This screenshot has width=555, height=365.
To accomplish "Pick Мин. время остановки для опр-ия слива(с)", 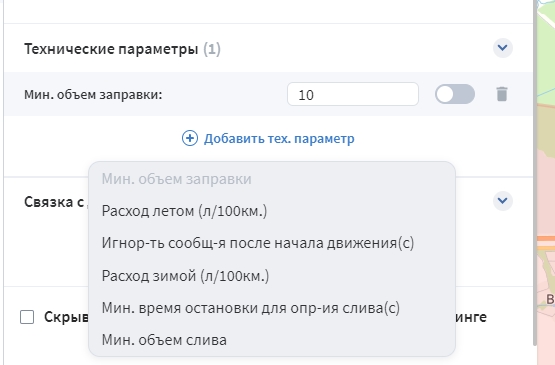I will [251, 308].
